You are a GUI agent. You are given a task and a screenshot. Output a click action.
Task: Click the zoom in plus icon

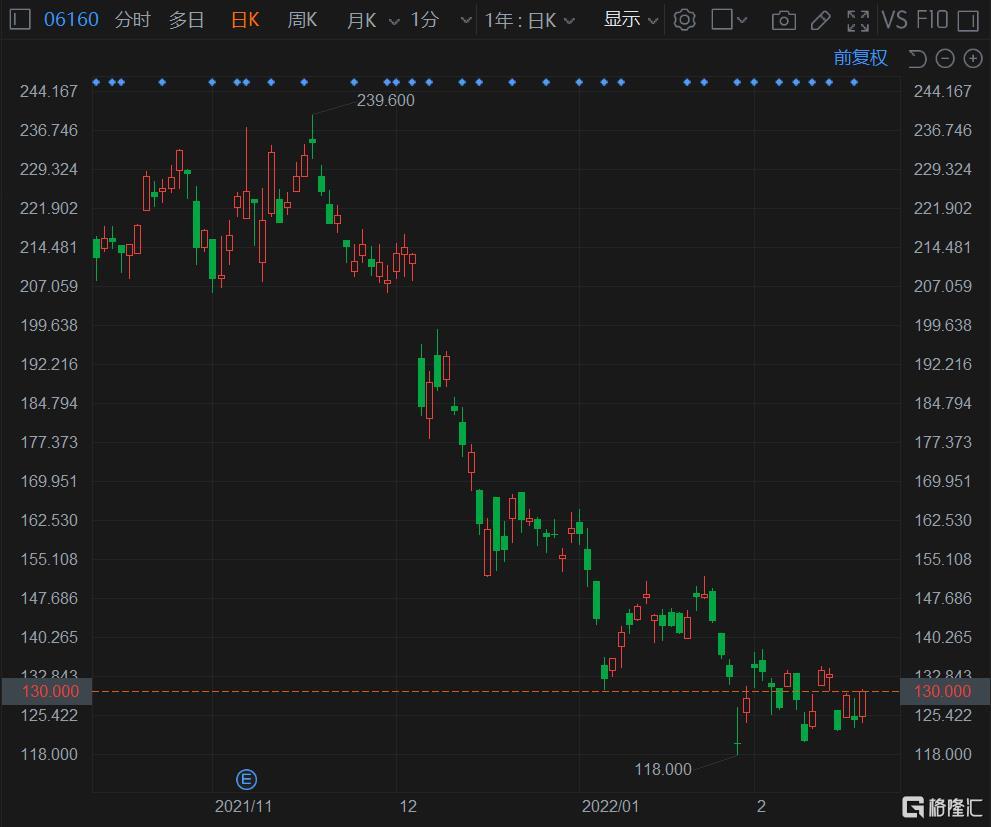[x=972, y=59]
